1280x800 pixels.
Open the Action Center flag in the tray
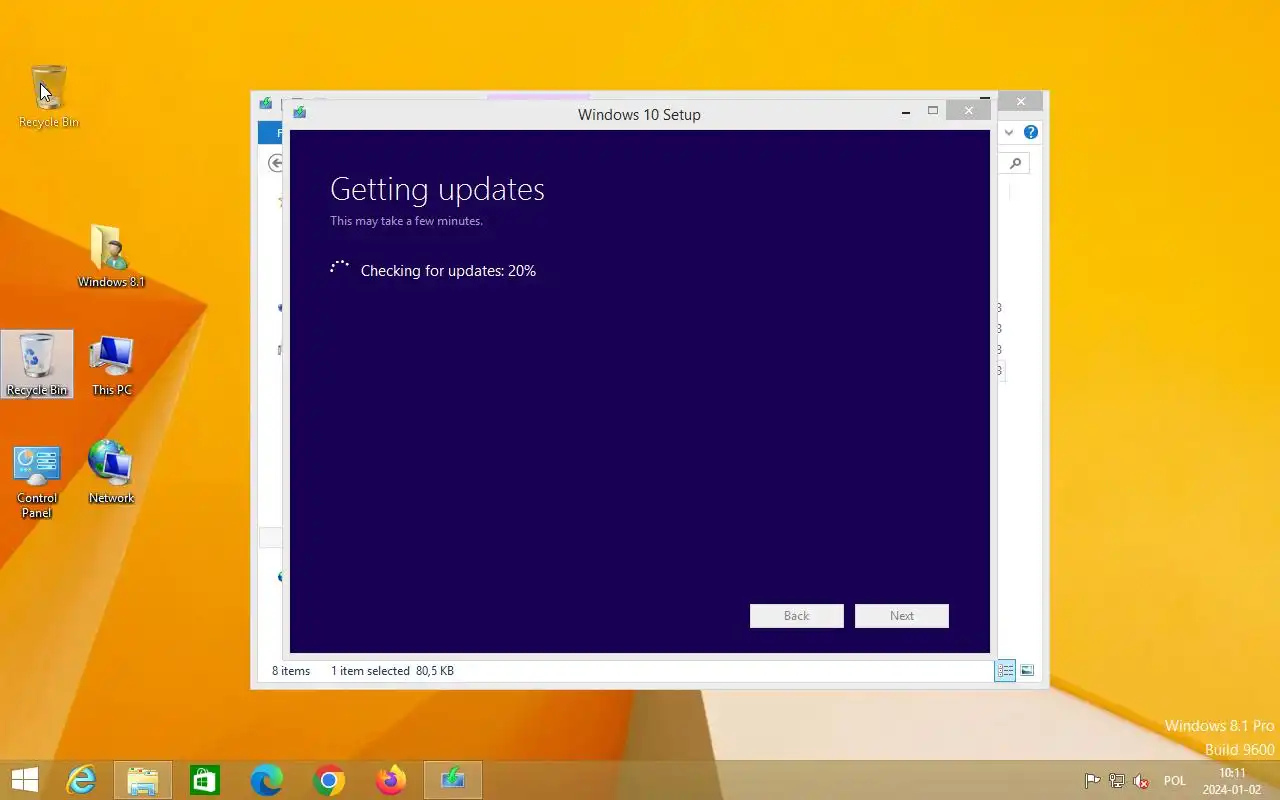(x=1093, y=781)
